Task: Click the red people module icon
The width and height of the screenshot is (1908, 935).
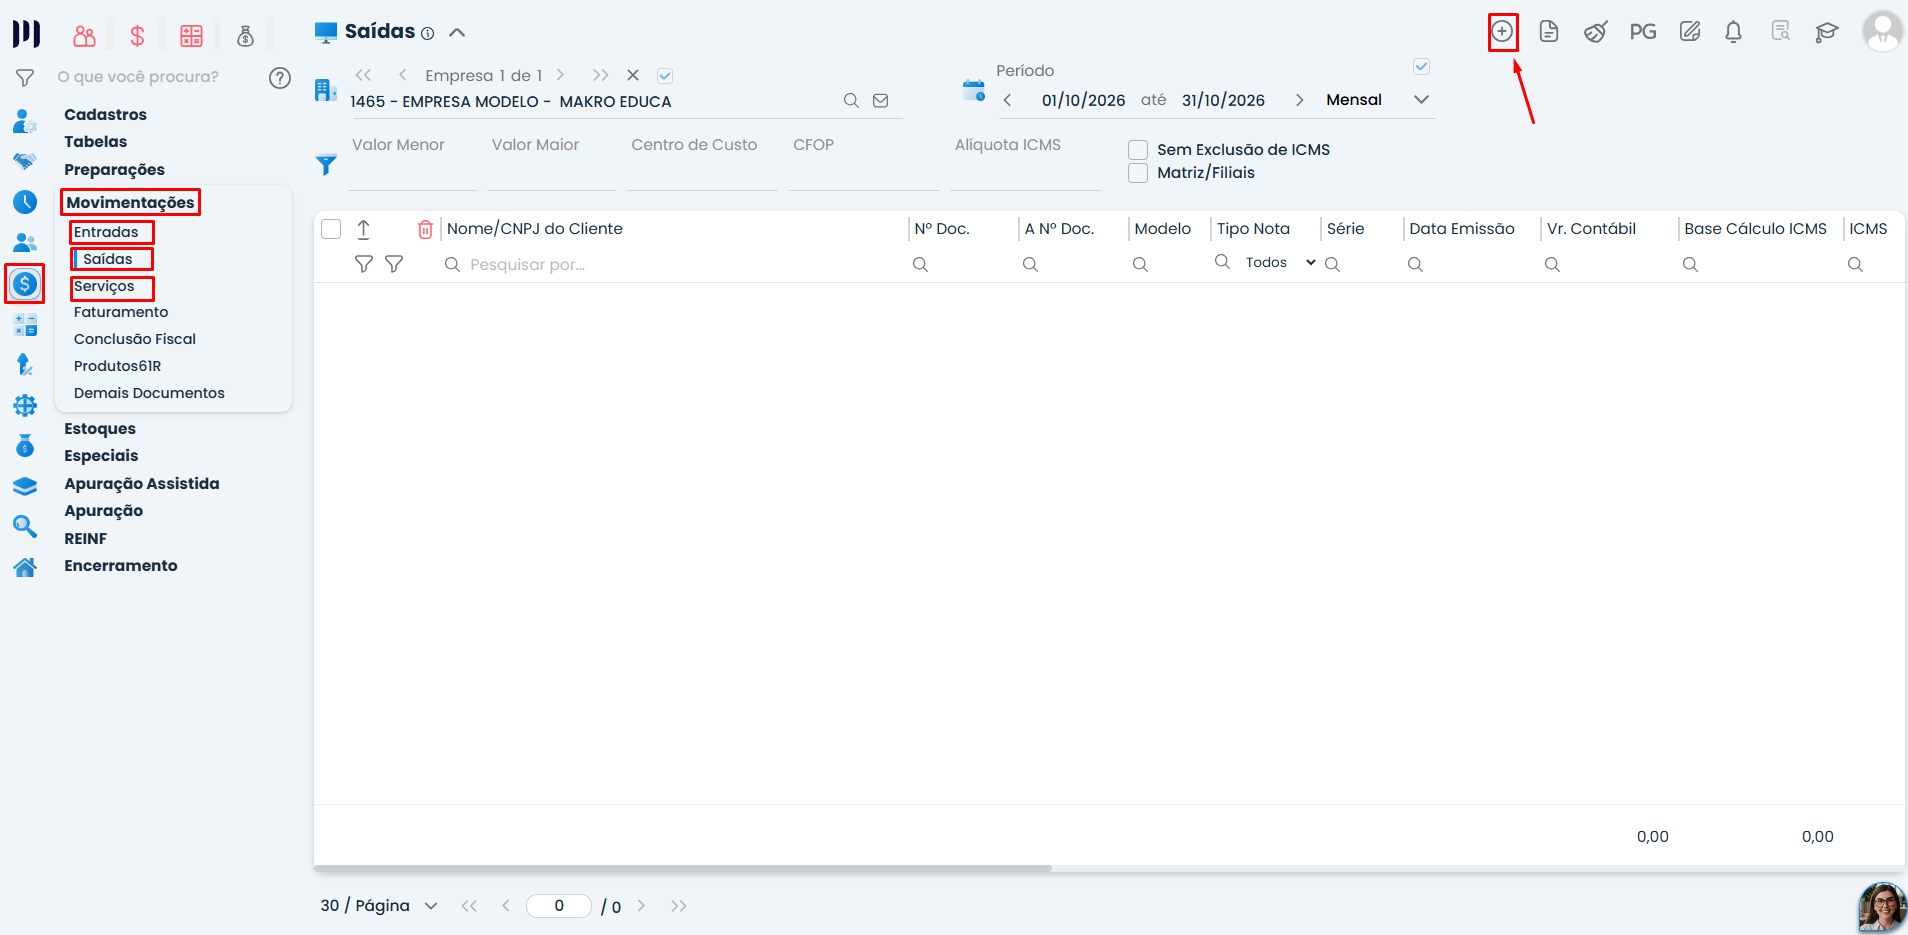Action: pos(85,36)
